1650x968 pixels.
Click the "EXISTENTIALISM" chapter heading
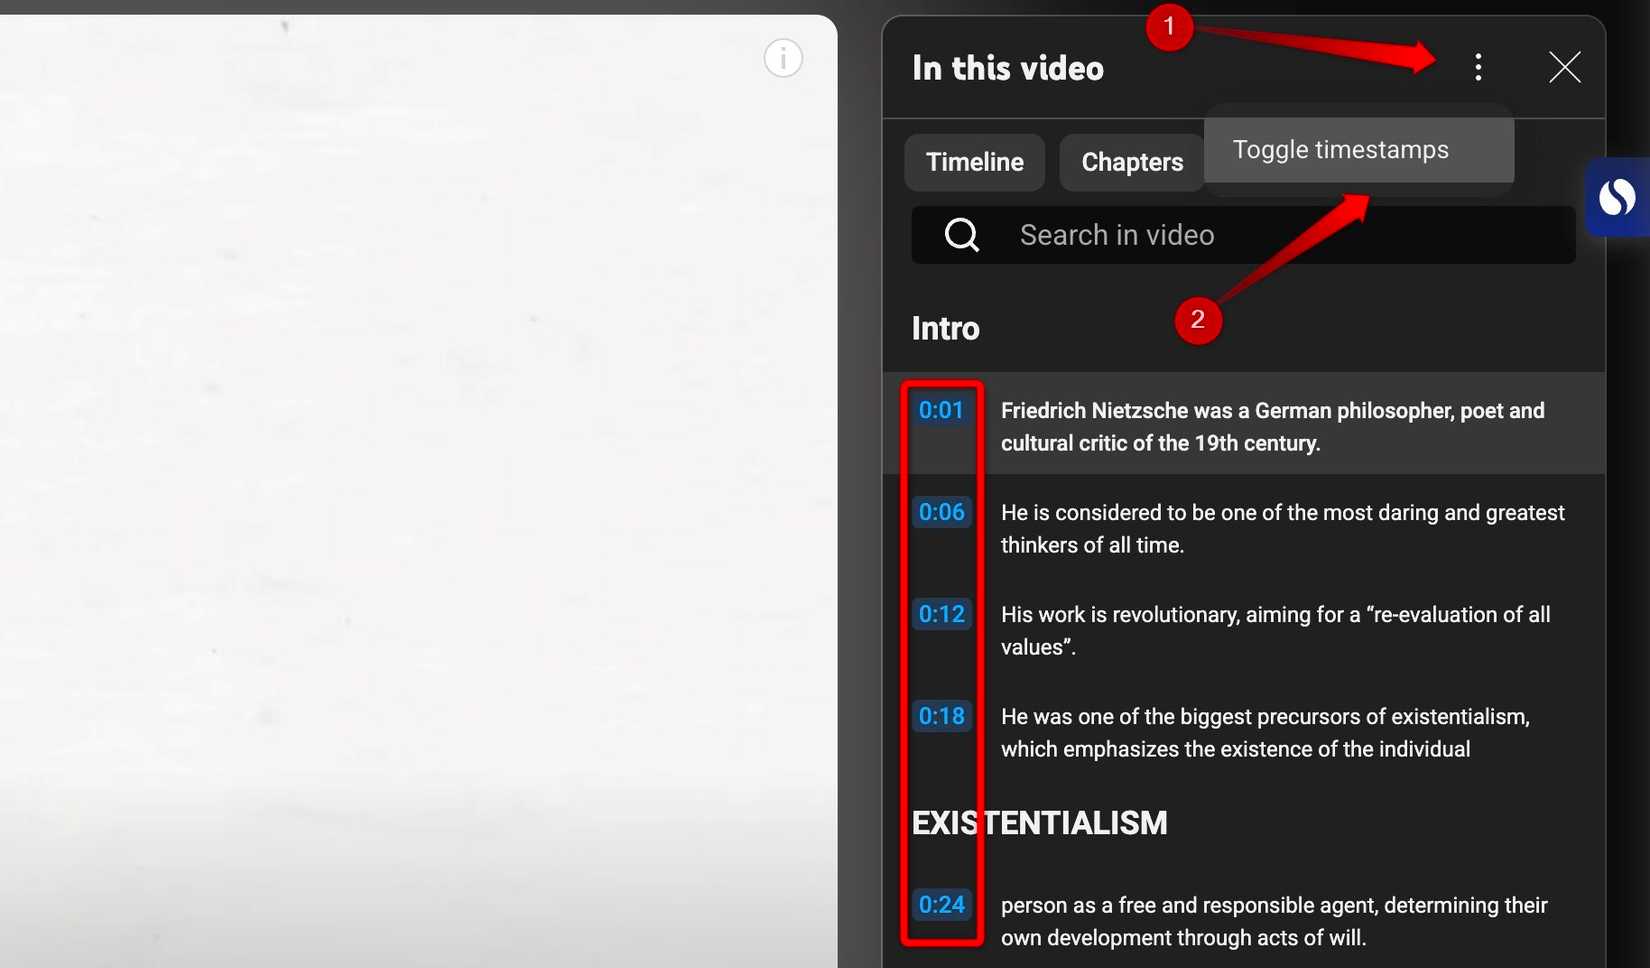1039,822
